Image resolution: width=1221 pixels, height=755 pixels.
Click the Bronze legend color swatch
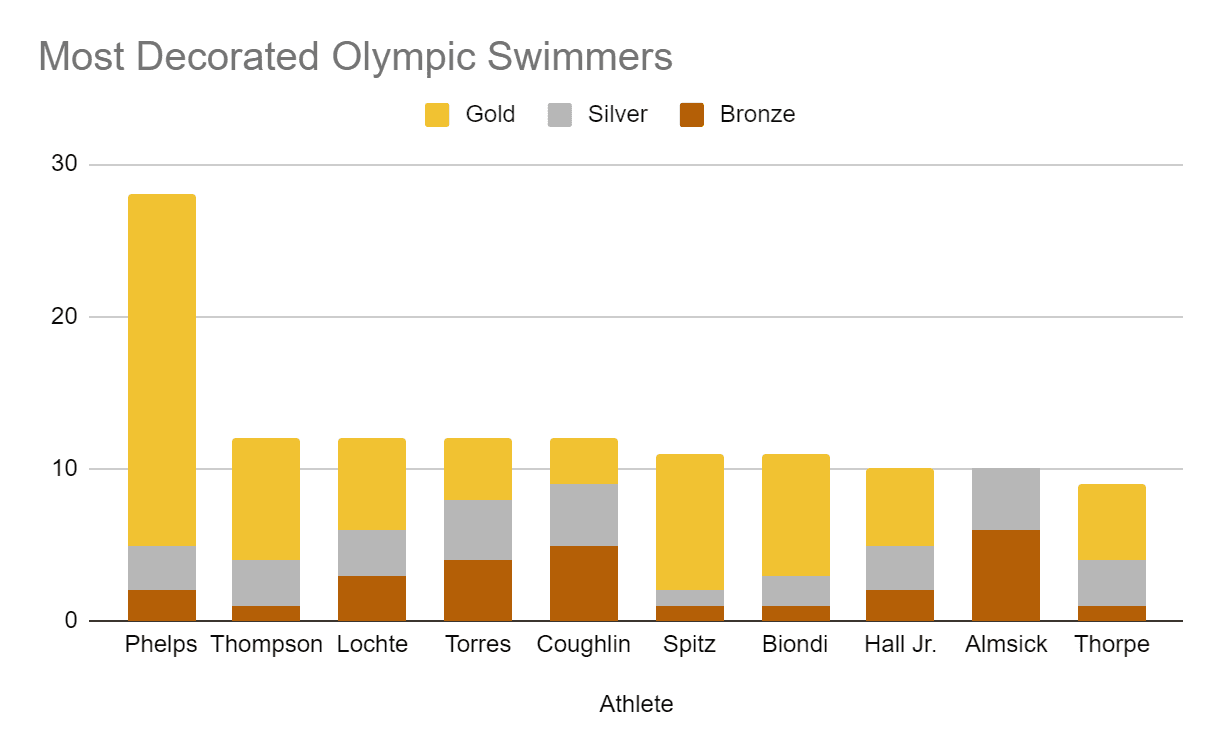(691, 114)
